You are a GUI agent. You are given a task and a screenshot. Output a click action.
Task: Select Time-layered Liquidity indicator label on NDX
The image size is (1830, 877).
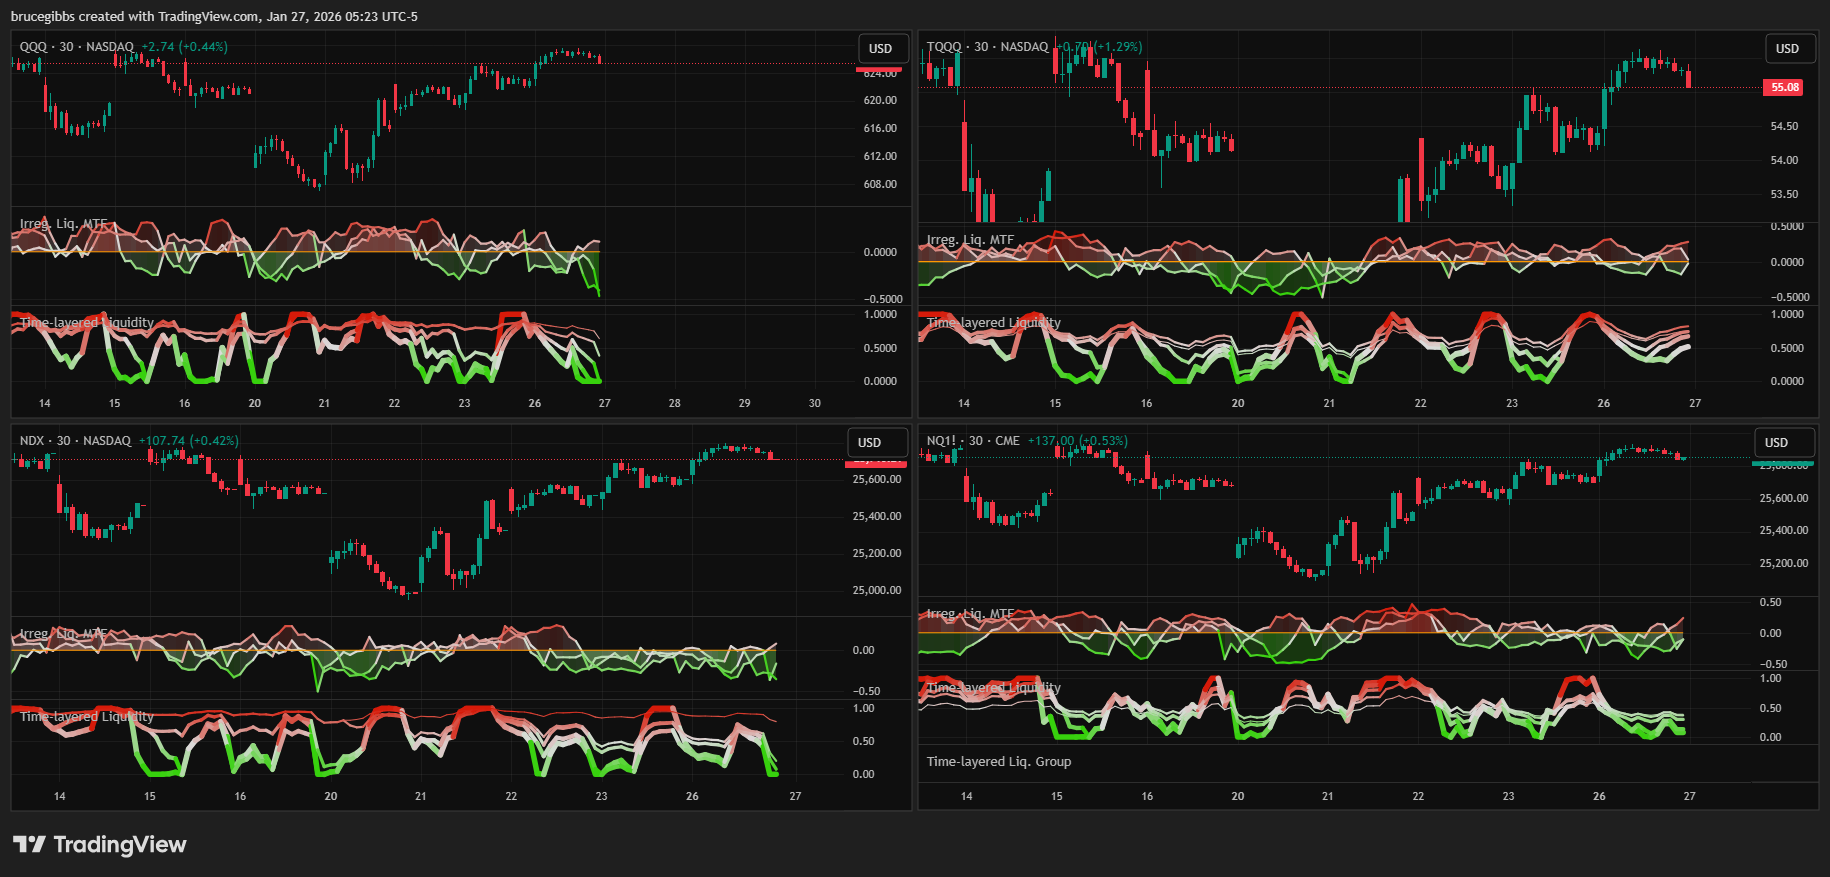tap(86, 716)
